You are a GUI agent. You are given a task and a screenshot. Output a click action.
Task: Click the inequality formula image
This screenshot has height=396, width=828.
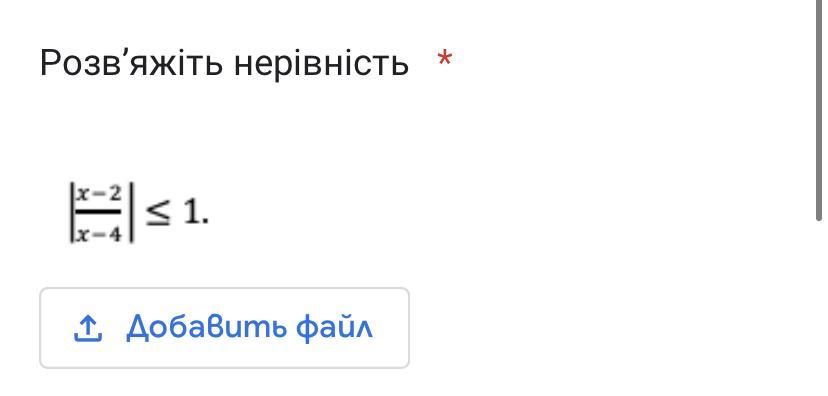coord(139,212)
